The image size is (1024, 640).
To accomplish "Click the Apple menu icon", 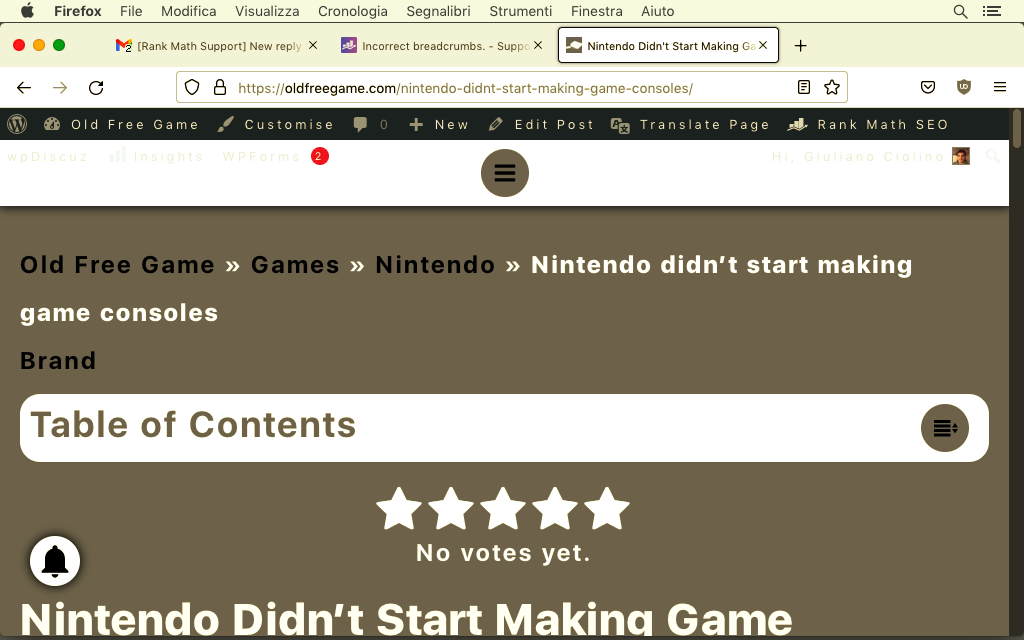I will [x=27, y=11].
